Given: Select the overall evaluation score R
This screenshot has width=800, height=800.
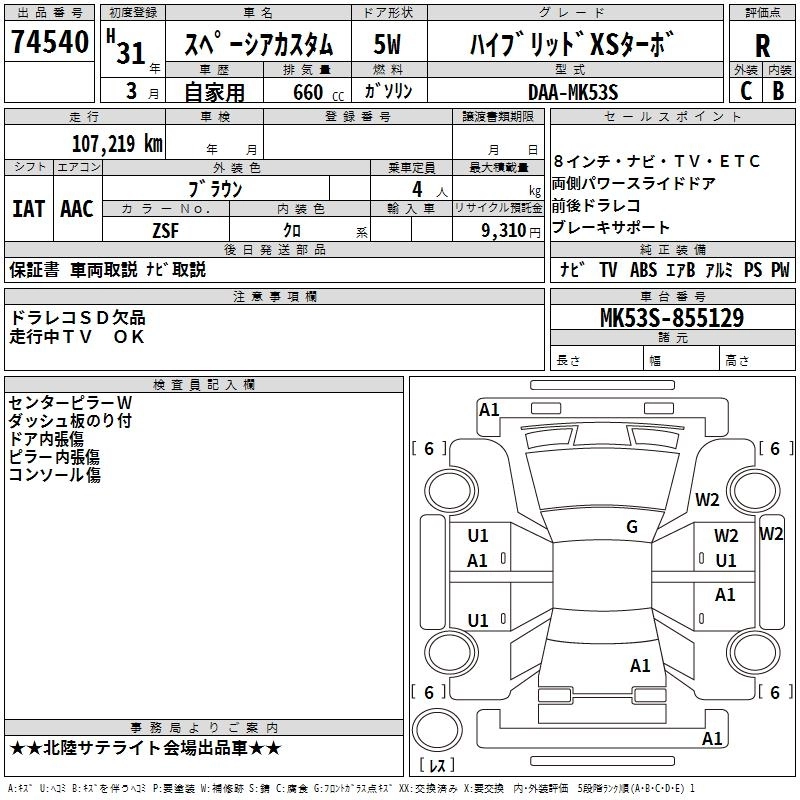Looking at the screenshot, I should click(762, 45).
